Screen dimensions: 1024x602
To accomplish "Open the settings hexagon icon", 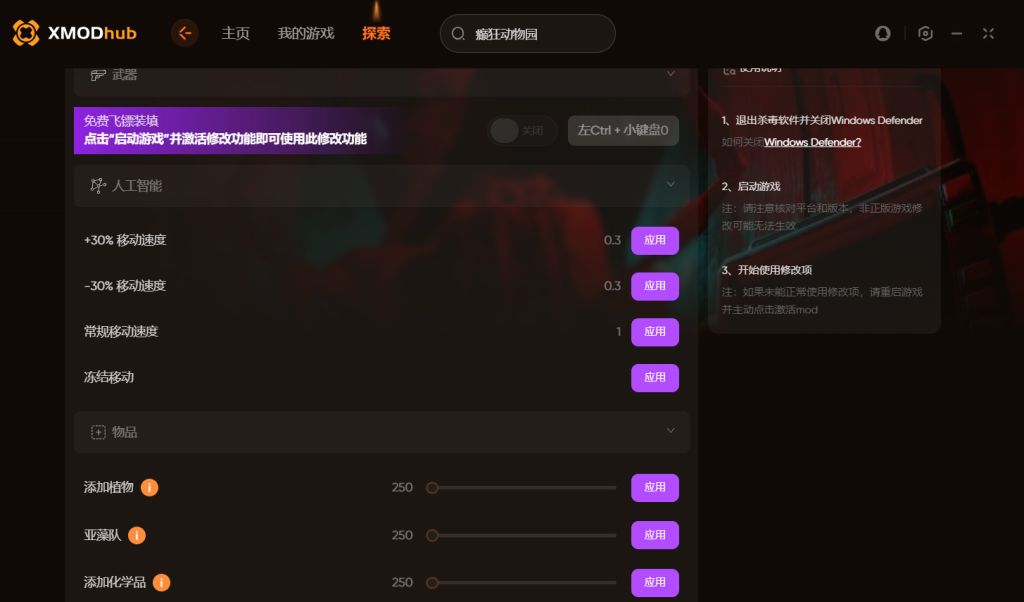I will (925, 33).
